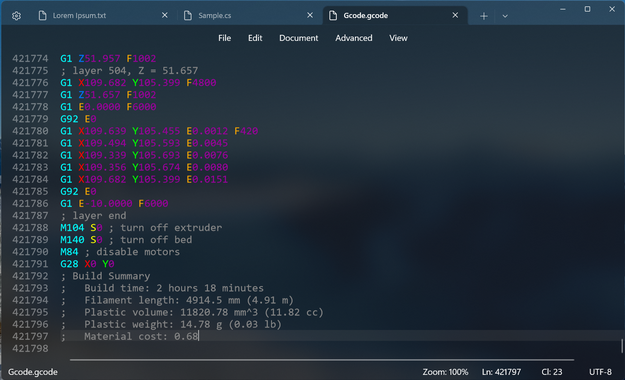The width and height of the screenshot is (625, 380).
Task: Close the Lorem Ipsum.txt tab
Action: coord(165,15)
